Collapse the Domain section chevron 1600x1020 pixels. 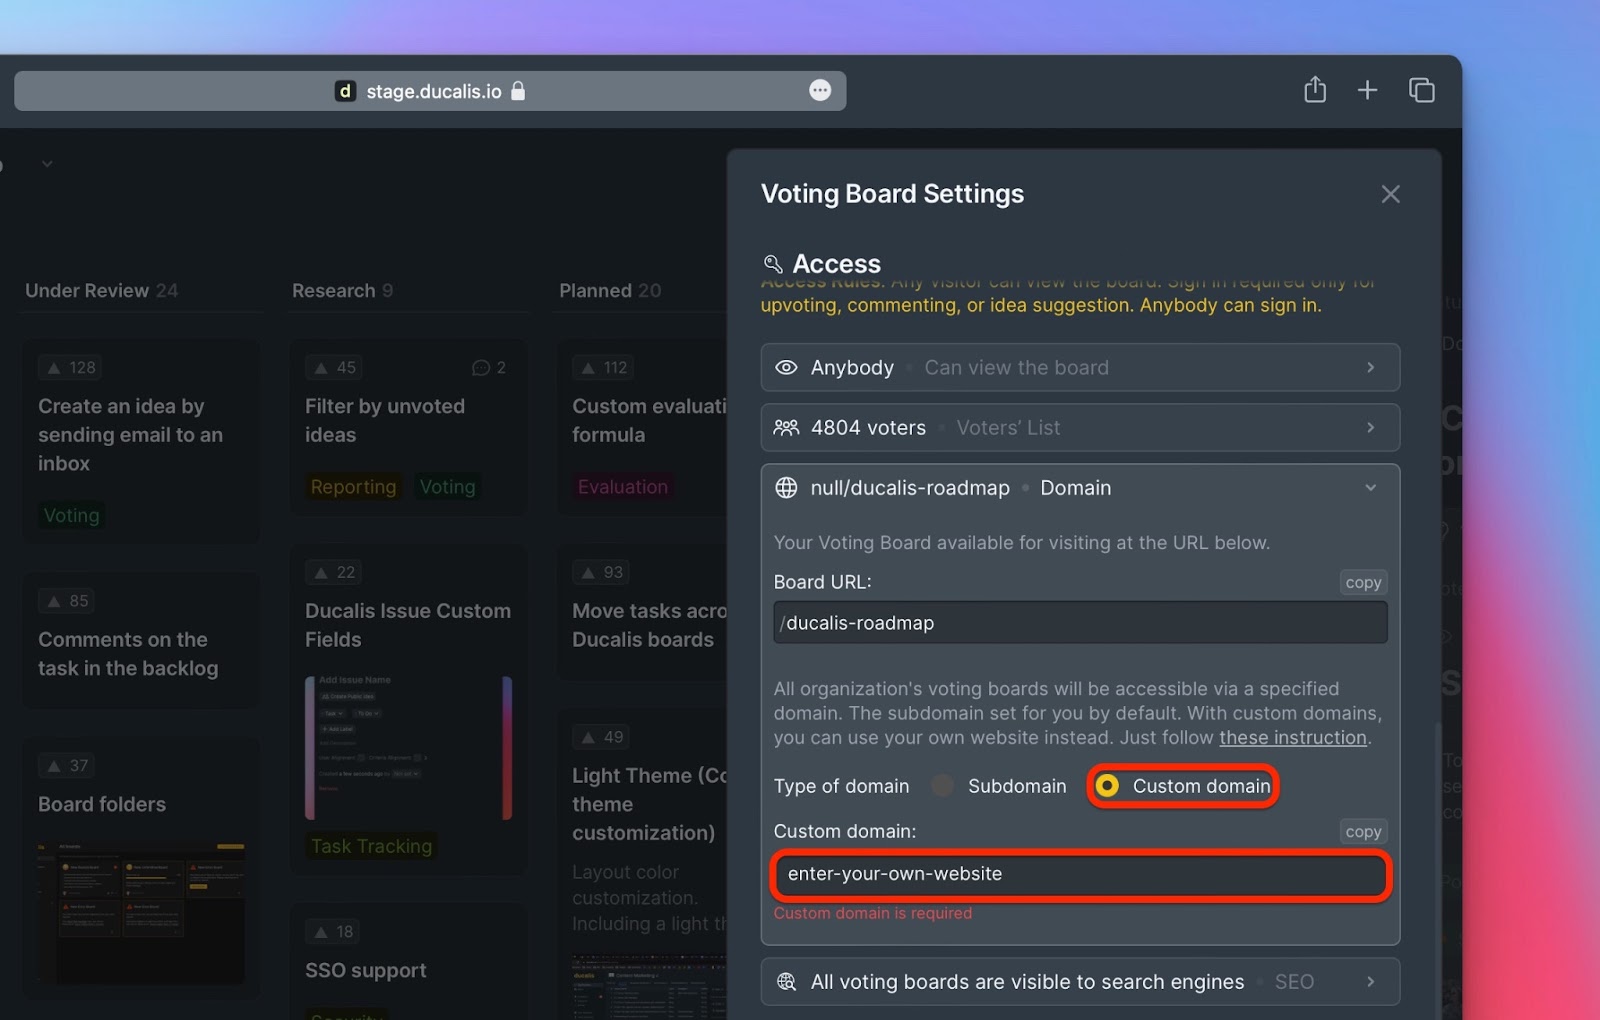(1371, 488)
